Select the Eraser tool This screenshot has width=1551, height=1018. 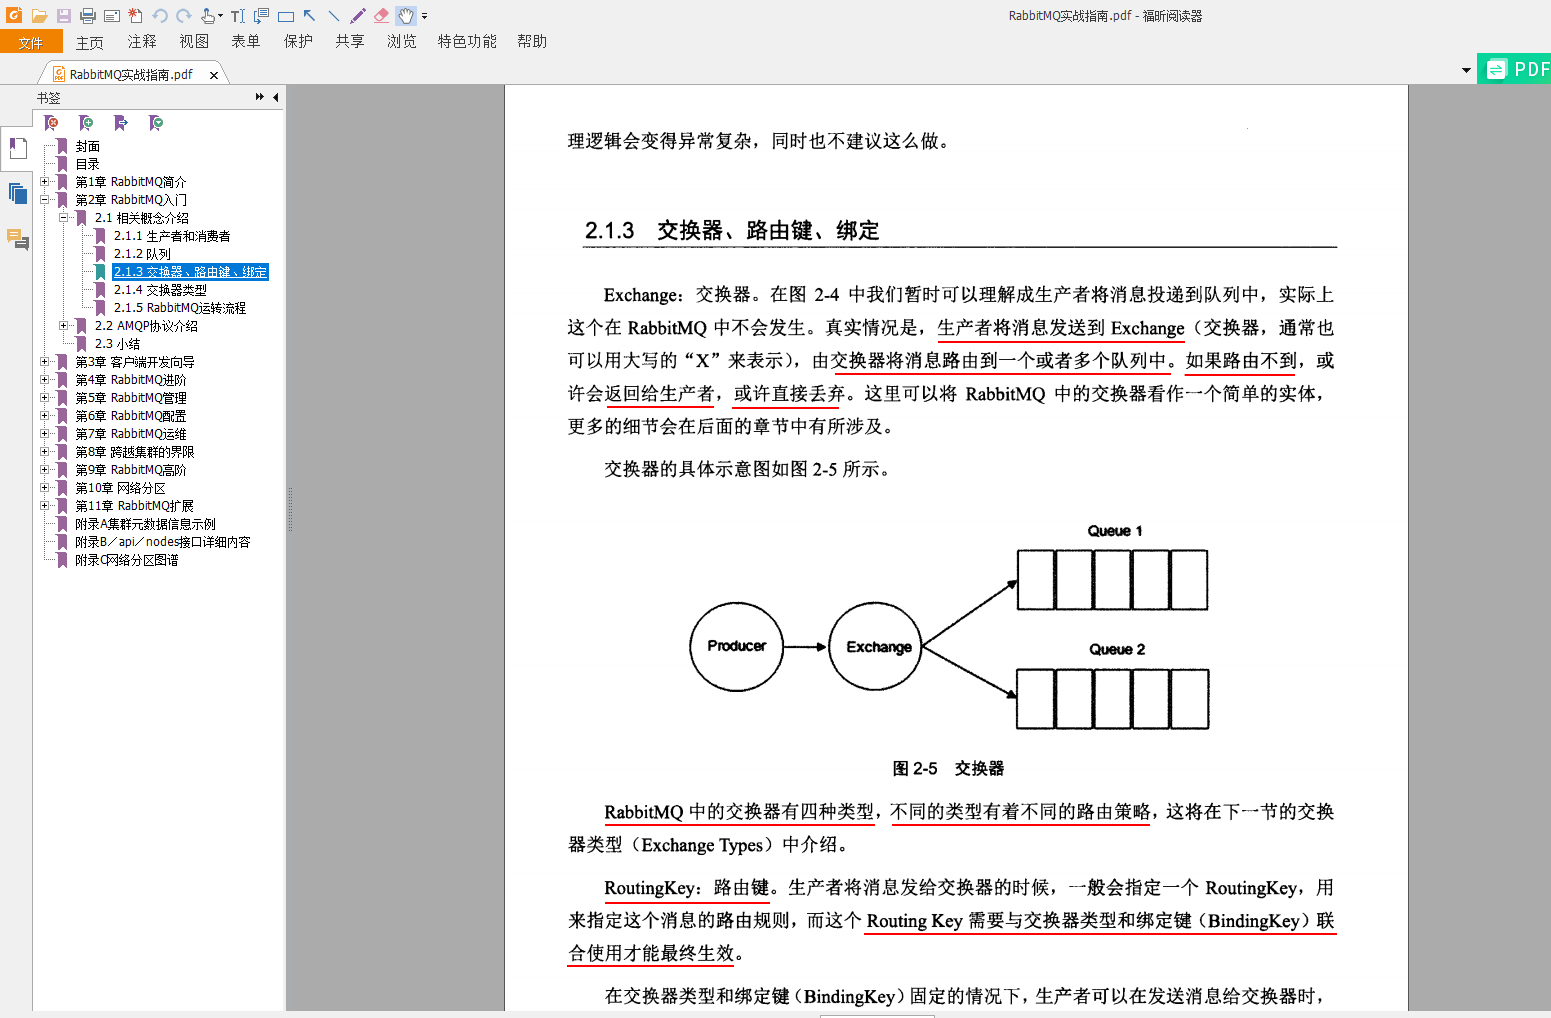point(382,15)
